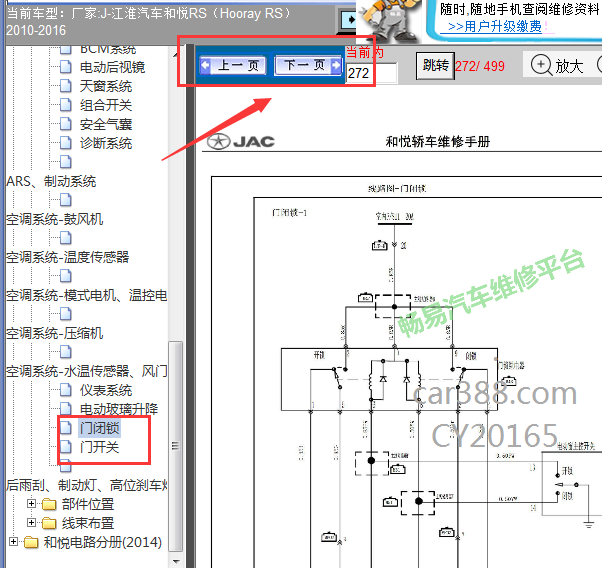This screenshot has width=602, height=568.
Task: Expand the 和悦电路分册(2014) folder
Action: 13,542
